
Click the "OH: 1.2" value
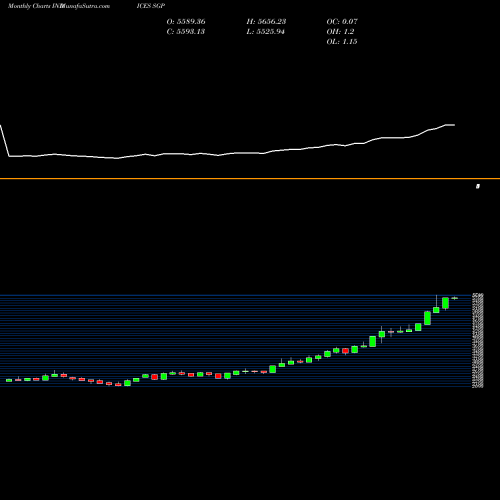pos(340,32)
